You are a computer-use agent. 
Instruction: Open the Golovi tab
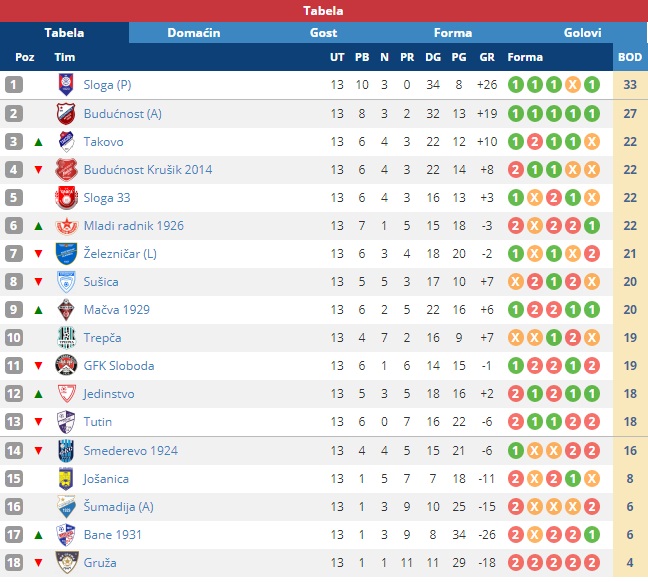pos(582,33)
